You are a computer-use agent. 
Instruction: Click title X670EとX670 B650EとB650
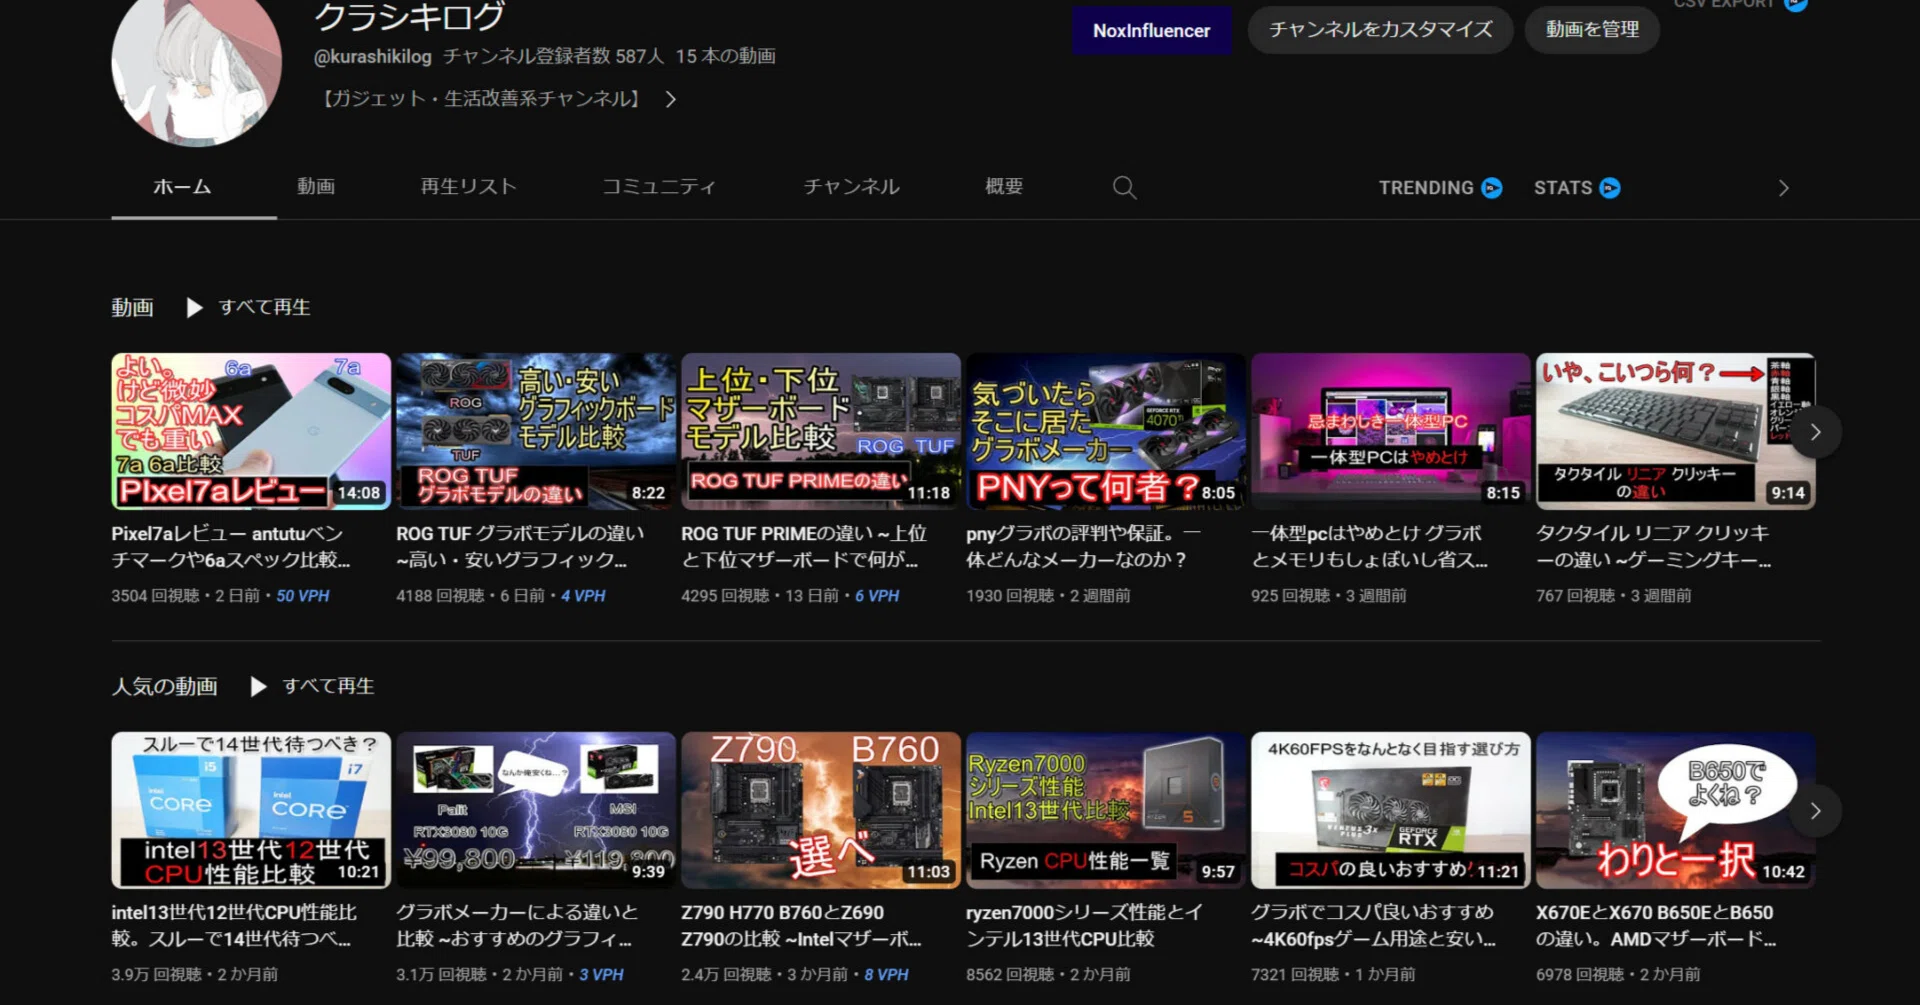coord(1656,926)
